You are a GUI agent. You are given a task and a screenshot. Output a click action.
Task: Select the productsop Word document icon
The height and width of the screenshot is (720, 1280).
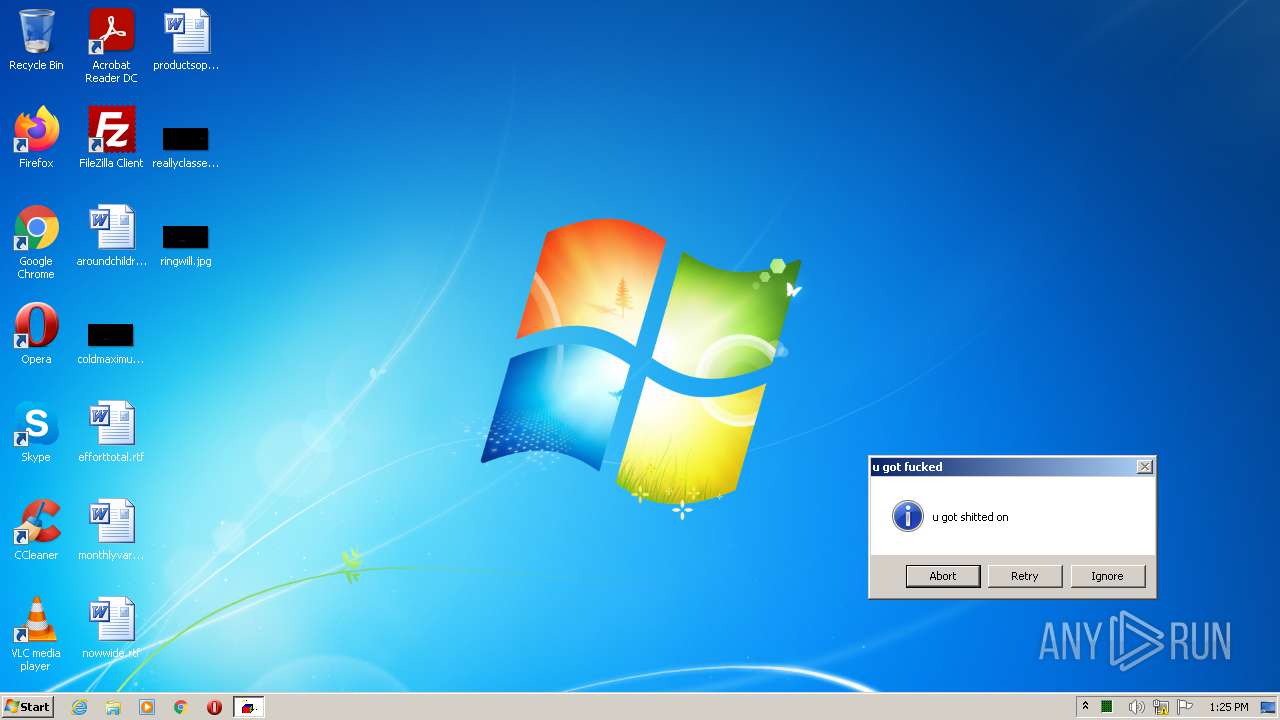point(186,40)
